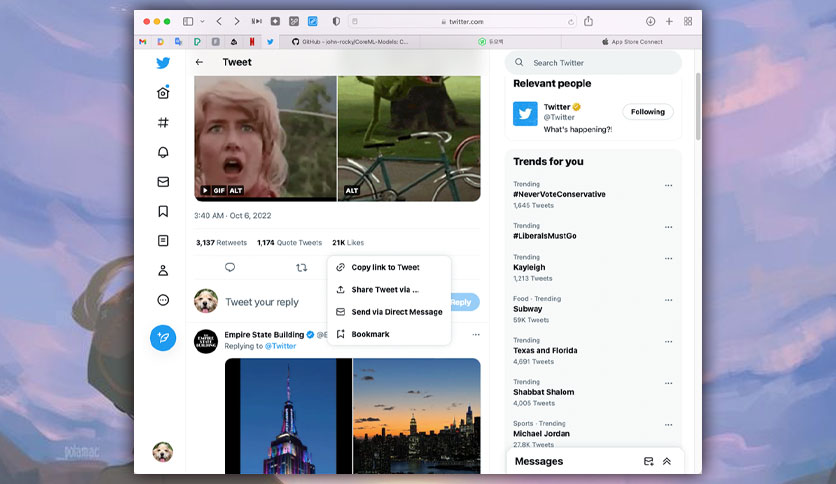Viewport: 836px width, 484px height.
Task: Open Bookmarks icon in sidebar
Action: click(163, 212)
